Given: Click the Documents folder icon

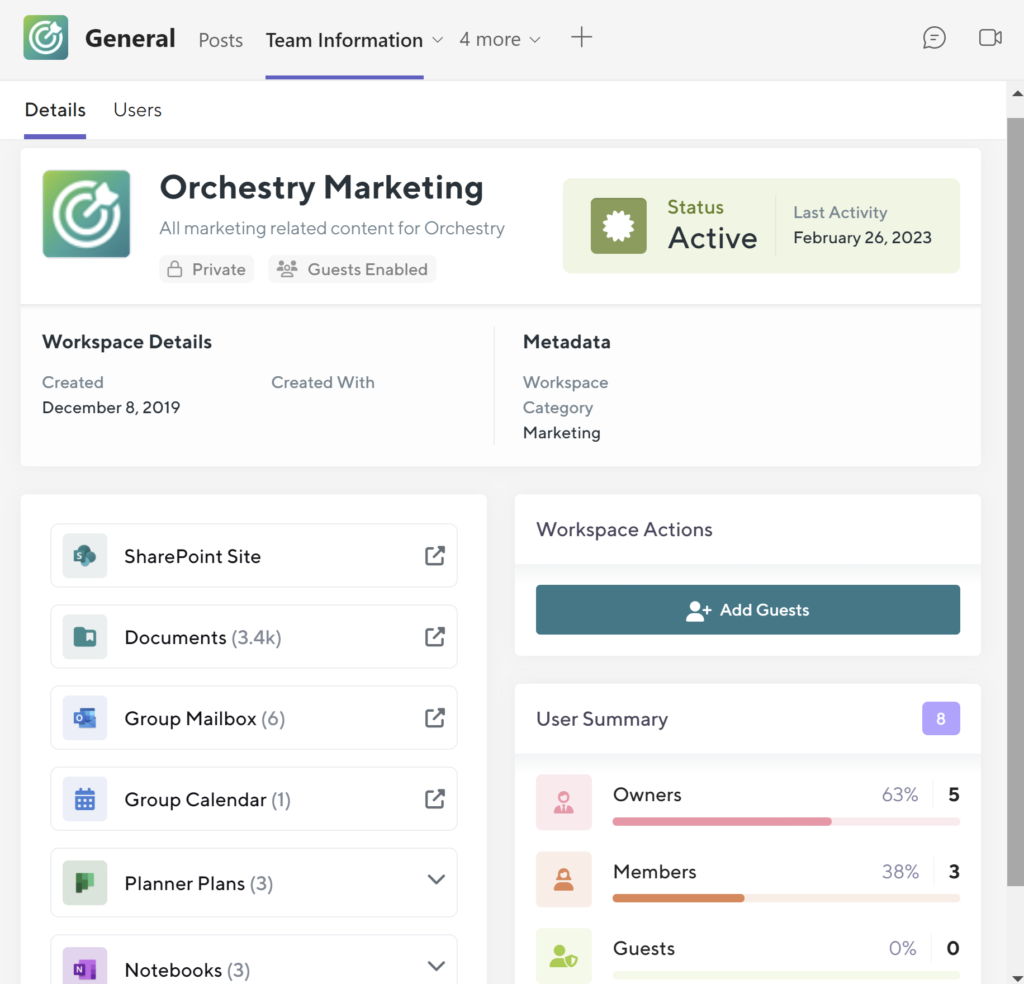Looking at the screenshot, I should [x=85, y=637].
